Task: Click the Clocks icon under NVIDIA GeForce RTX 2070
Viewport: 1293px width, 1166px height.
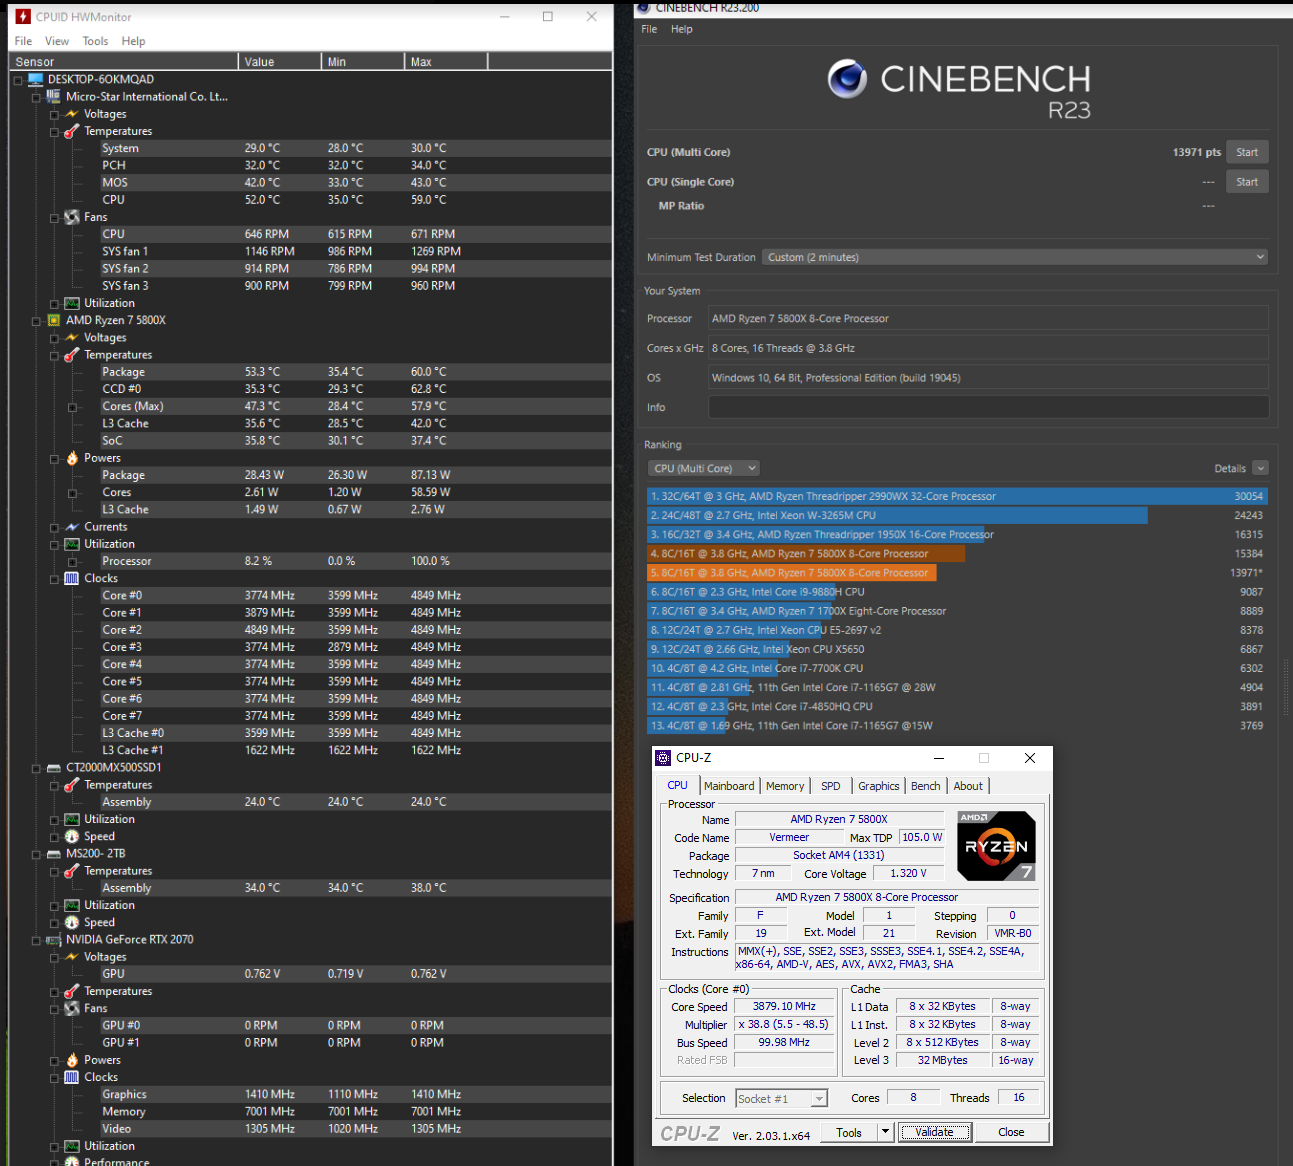Action: tap(72, 1077)
